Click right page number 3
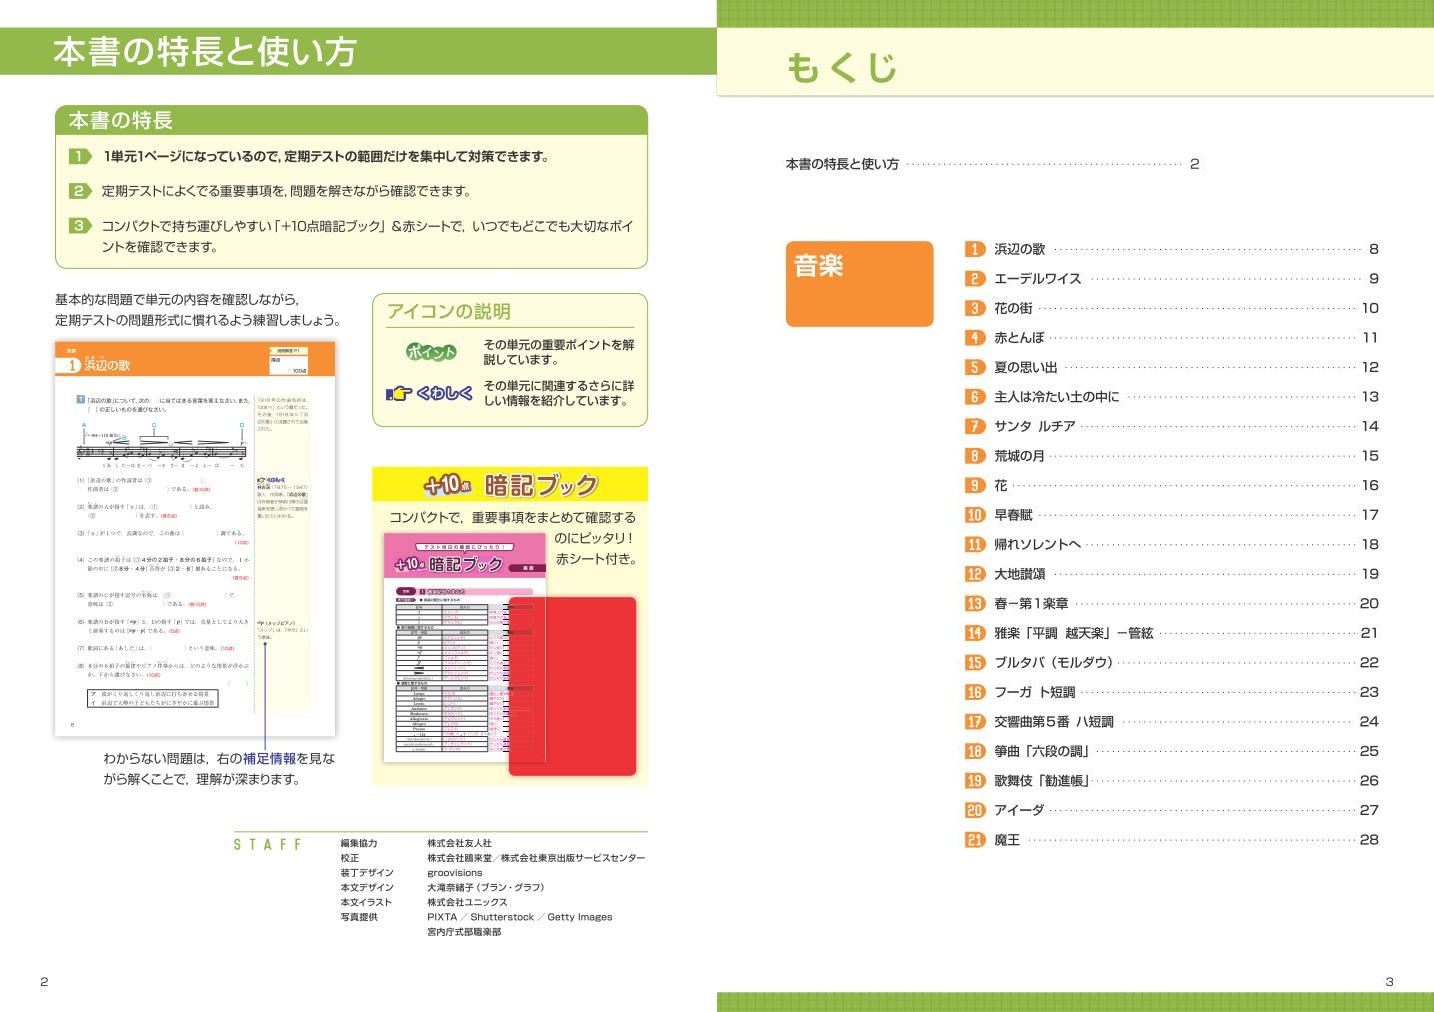 [1389, 982]
